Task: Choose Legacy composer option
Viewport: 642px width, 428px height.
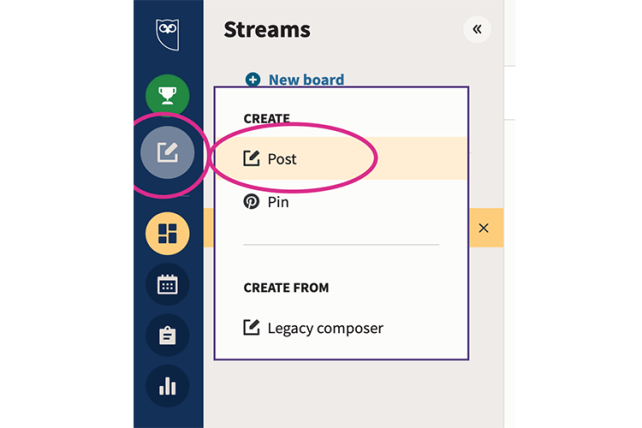Action: point(325,327)
